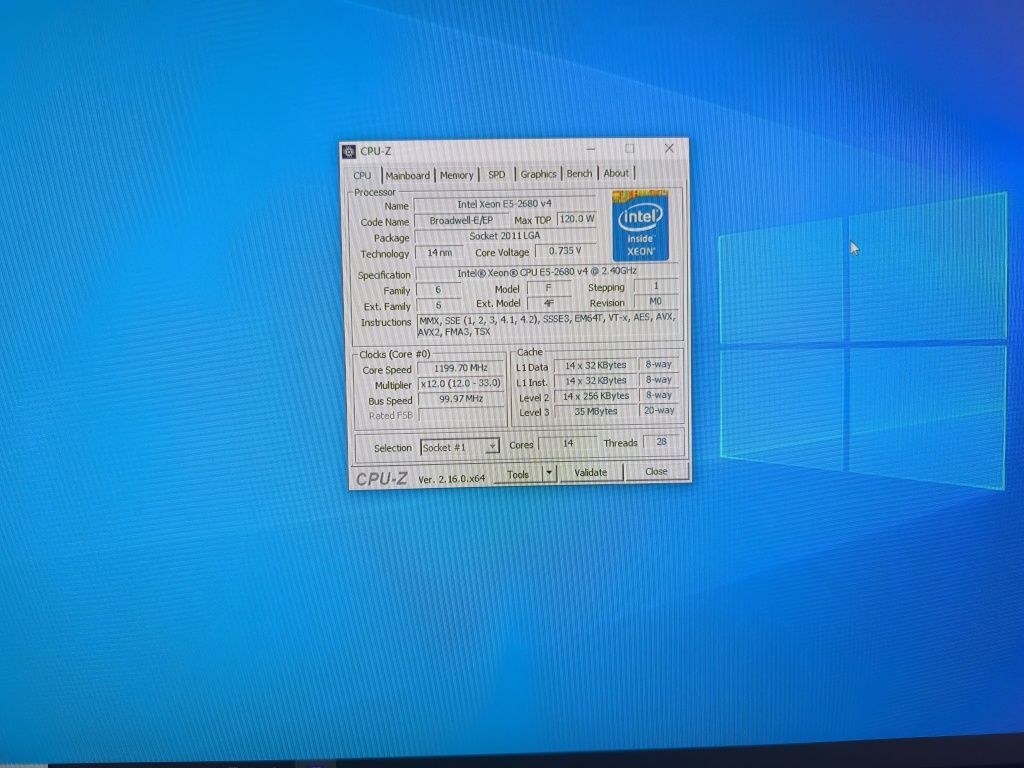Click the Tools button
The width and height of the screenshot is (1024, 768).
pyautogui.click(x=518, y=474)
